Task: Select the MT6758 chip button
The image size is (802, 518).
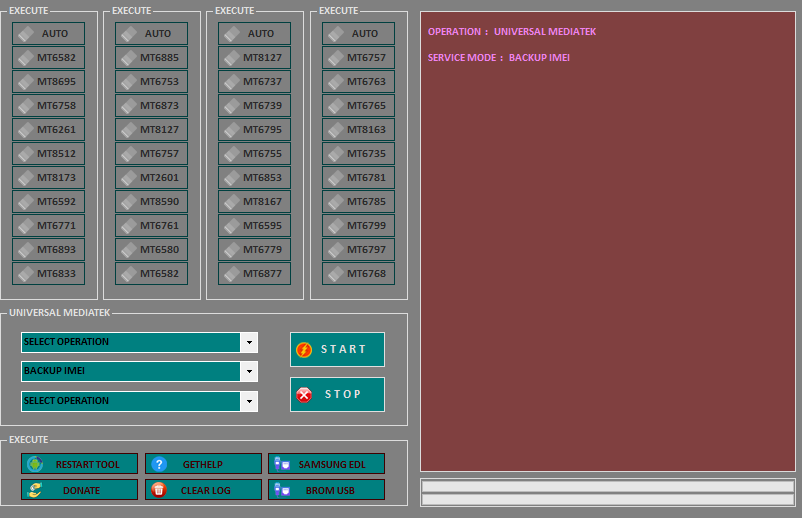Action: [x=49, y=105]
